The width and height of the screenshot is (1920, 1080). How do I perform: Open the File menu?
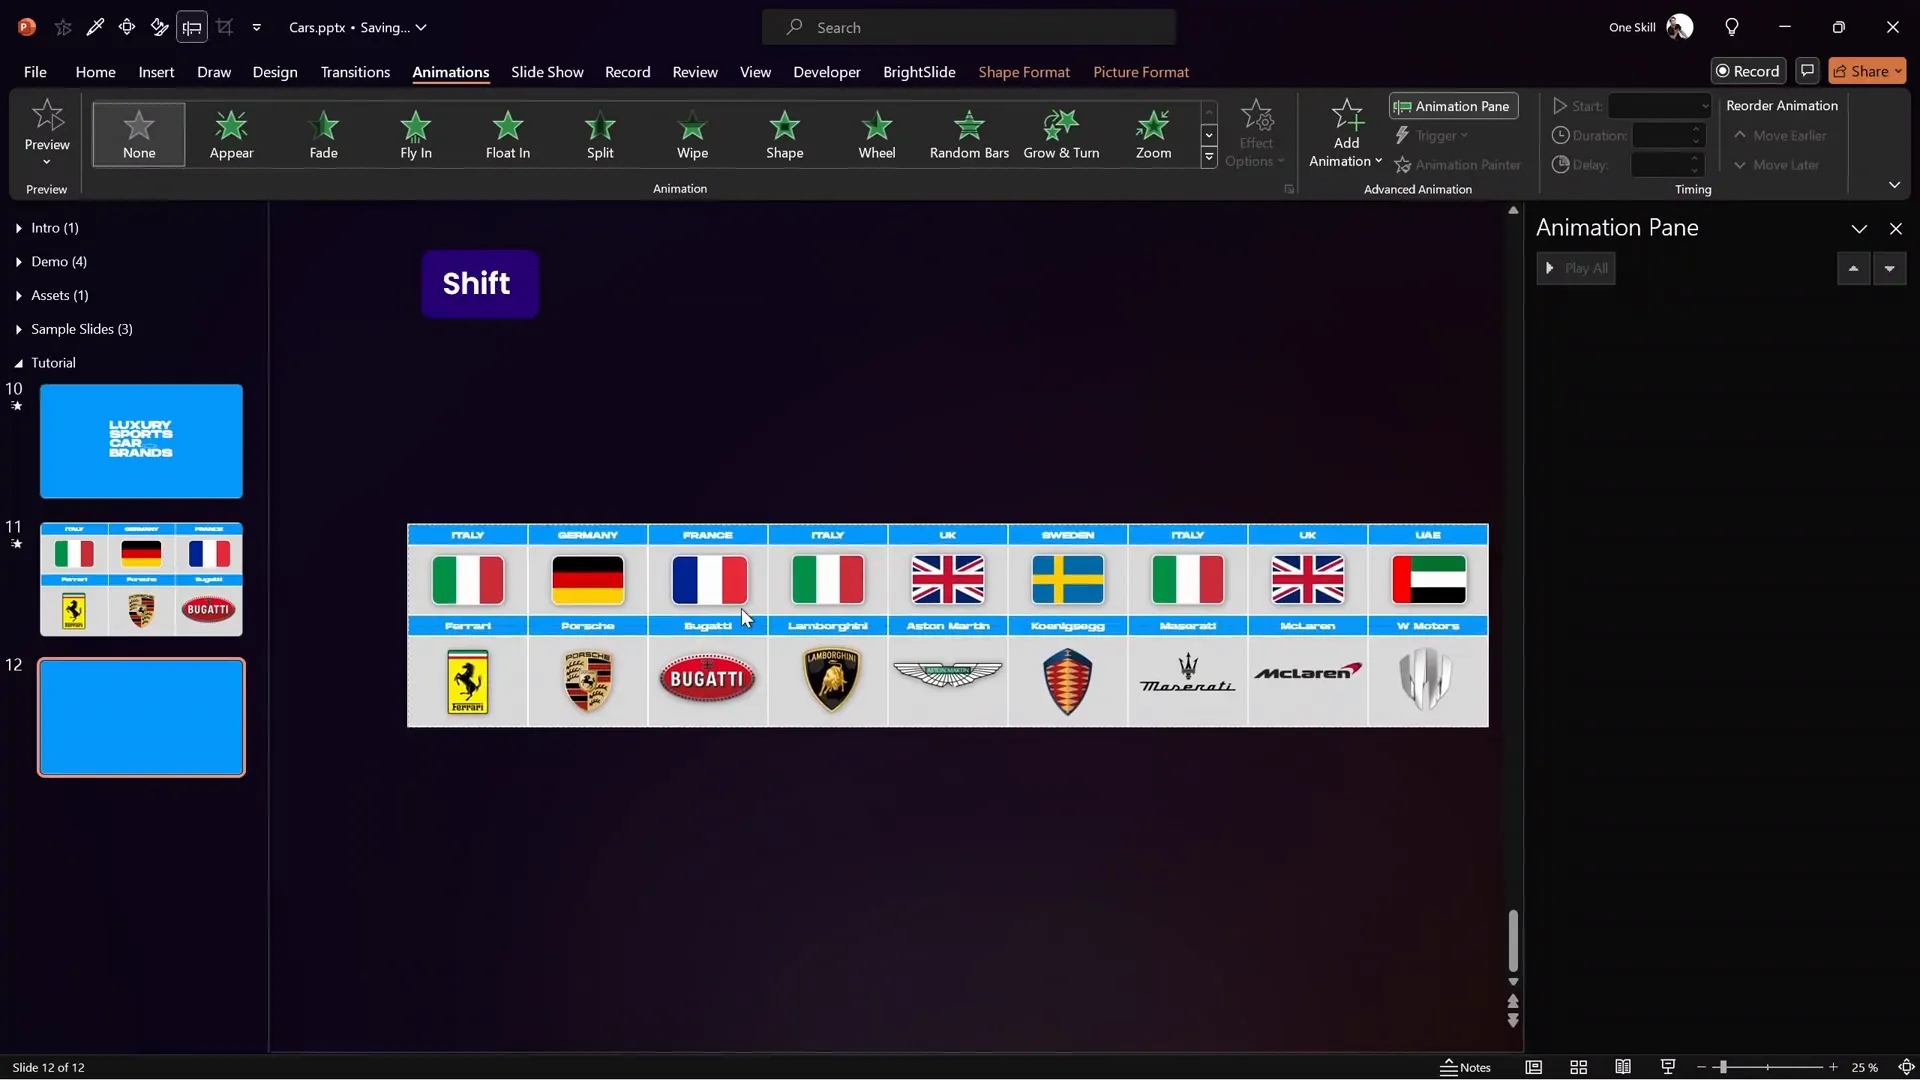point(35,72)
